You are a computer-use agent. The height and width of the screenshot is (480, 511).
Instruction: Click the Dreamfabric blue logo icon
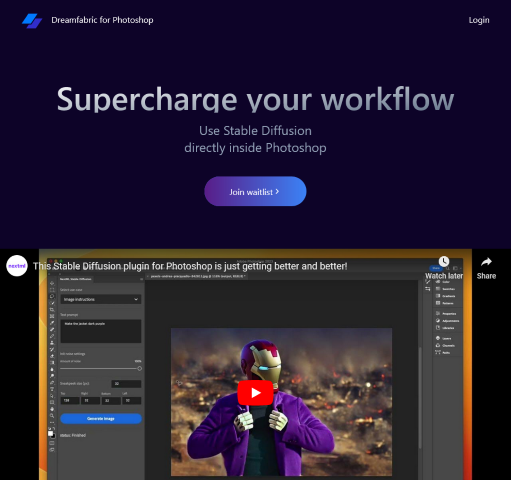(32, 21)
